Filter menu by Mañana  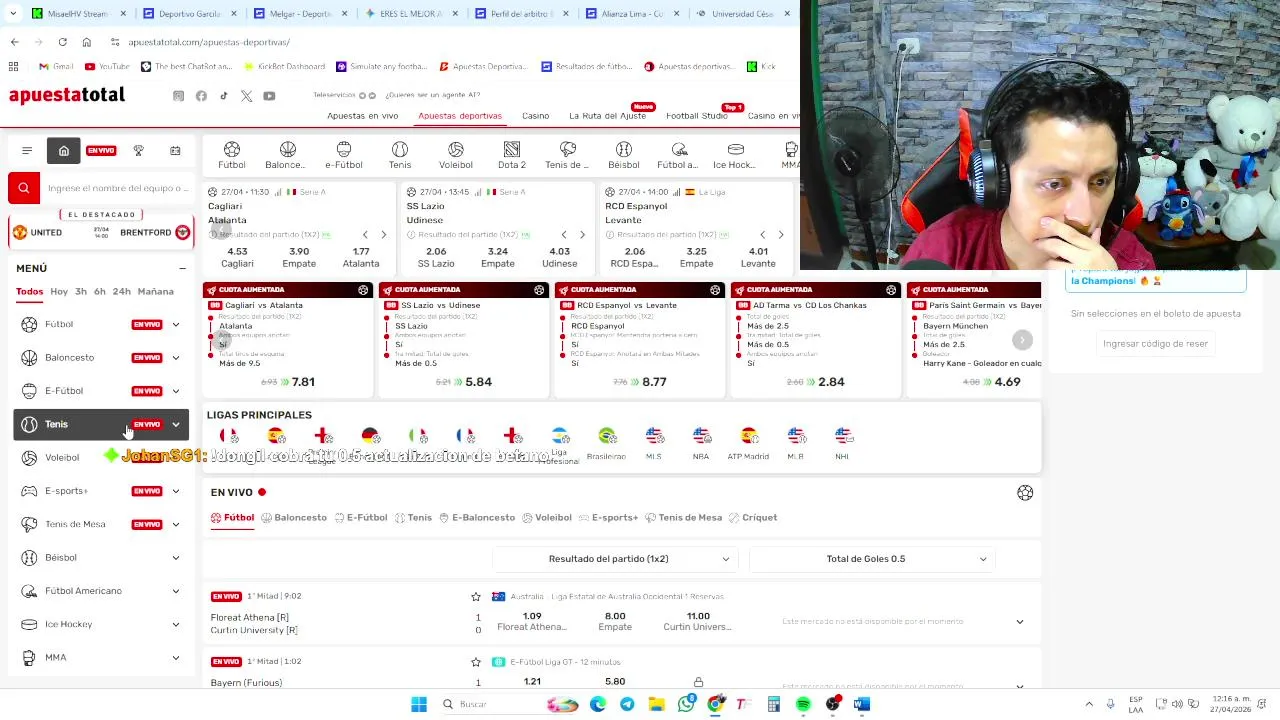[x=155, y=291]
